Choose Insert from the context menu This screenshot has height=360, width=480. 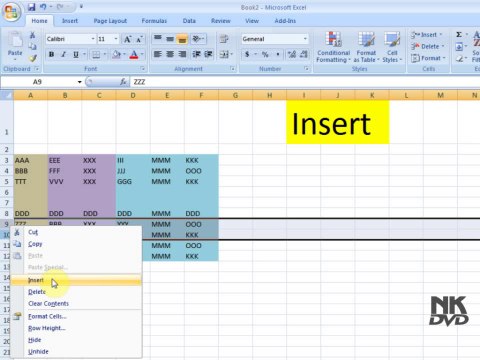coord(76,280)
